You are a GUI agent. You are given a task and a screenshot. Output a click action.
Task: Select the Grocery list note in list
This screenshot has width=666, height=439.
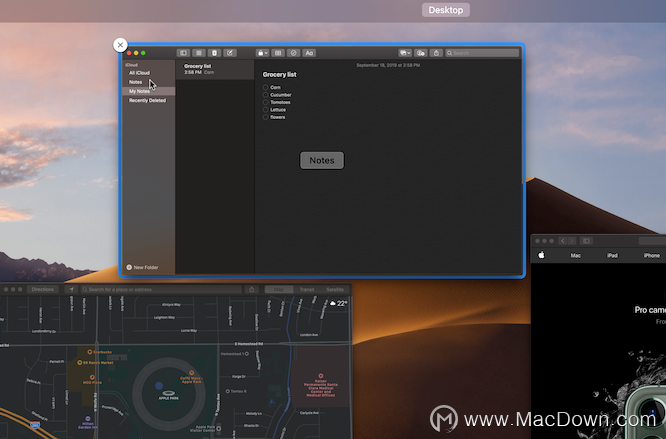(x=215, y=69)
